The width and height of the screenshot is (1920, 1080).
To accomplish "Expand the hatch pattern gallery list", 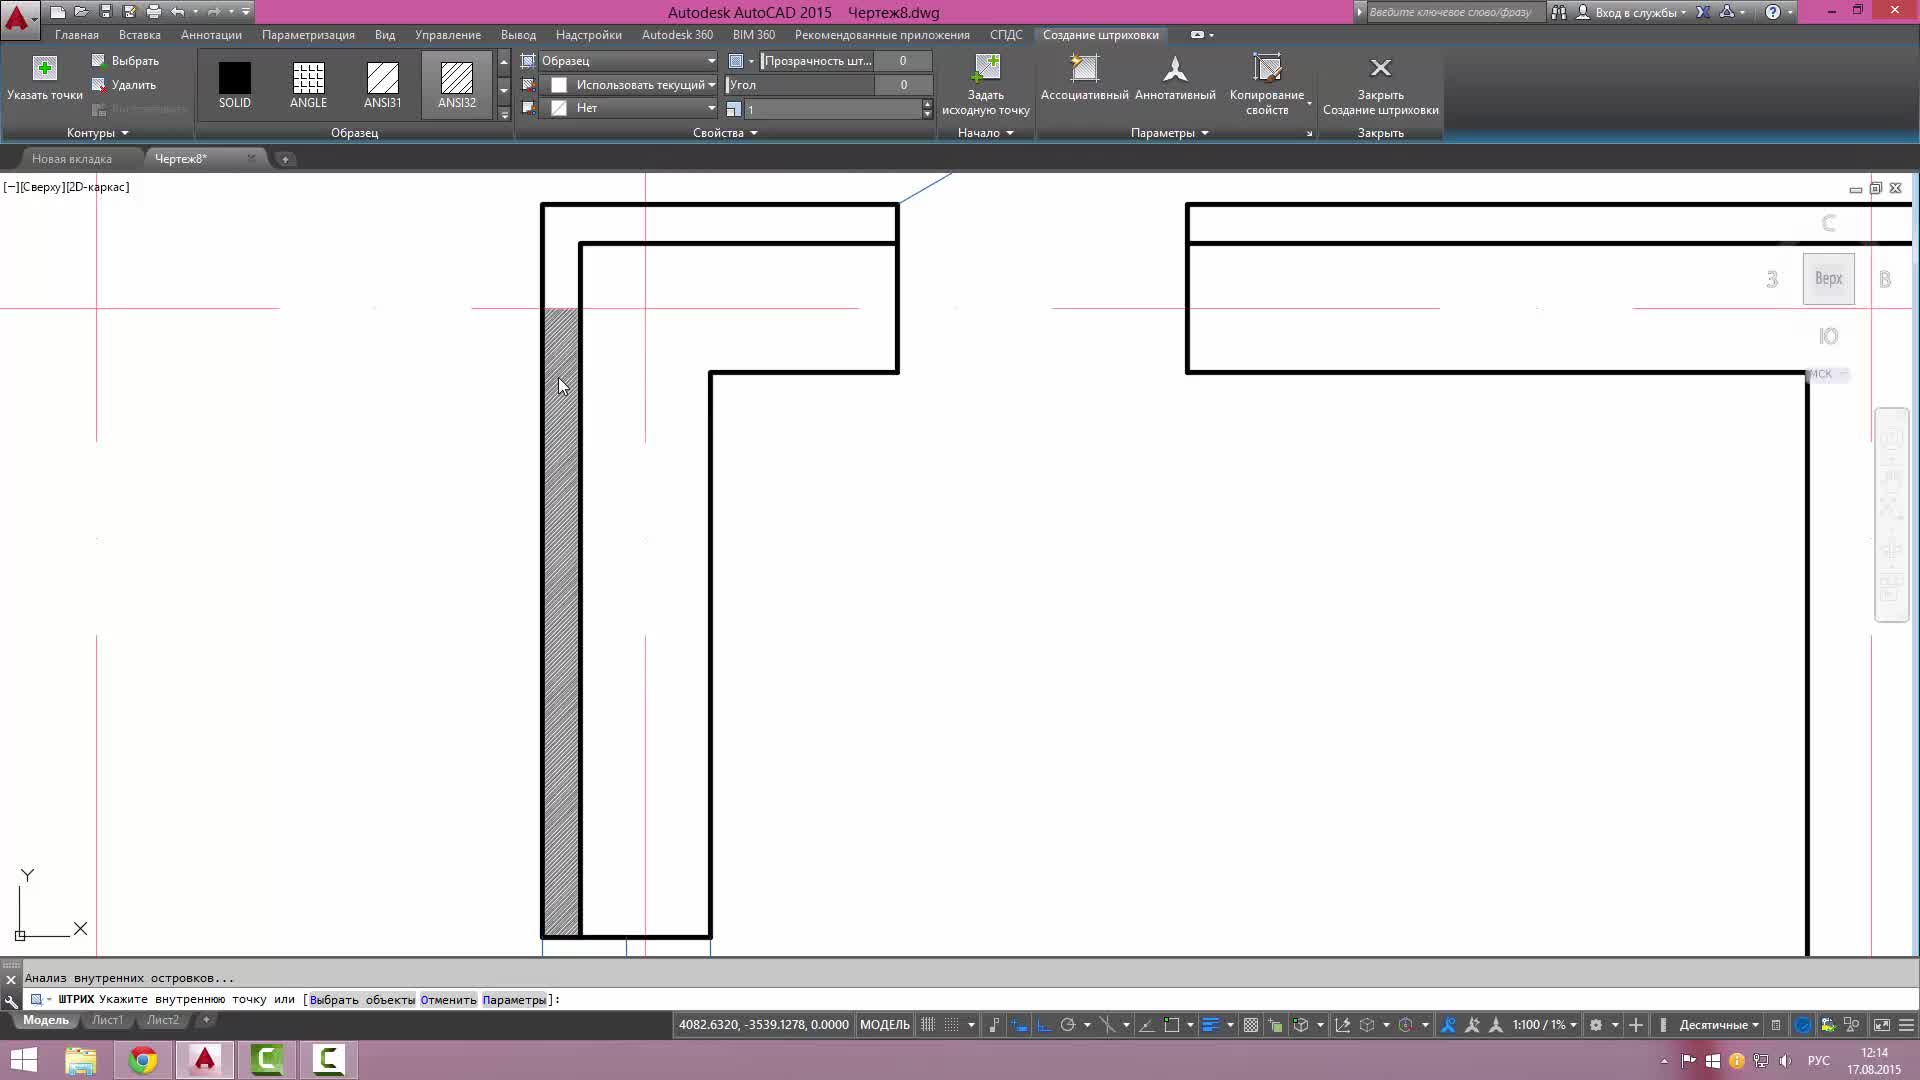I will [x=504, y=114].
